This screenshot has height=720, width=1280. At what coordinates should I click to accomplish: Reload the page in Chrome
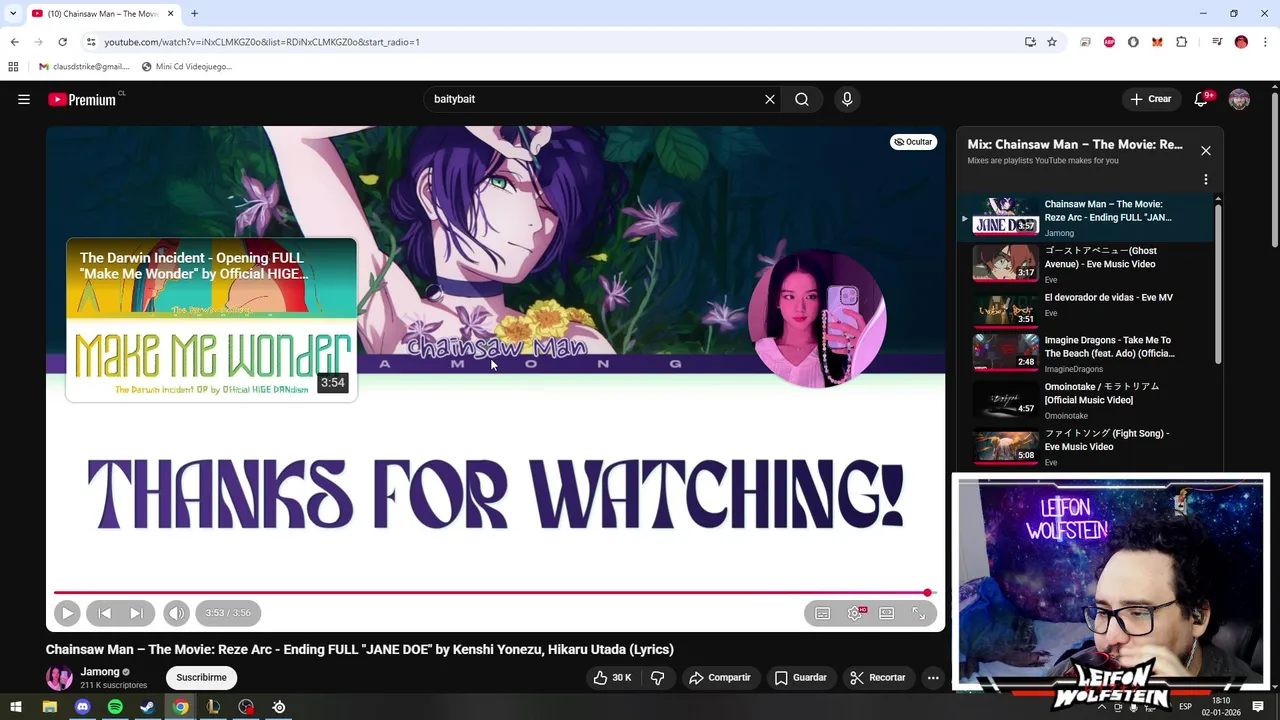pyautogui.click(x=62, y=42)
